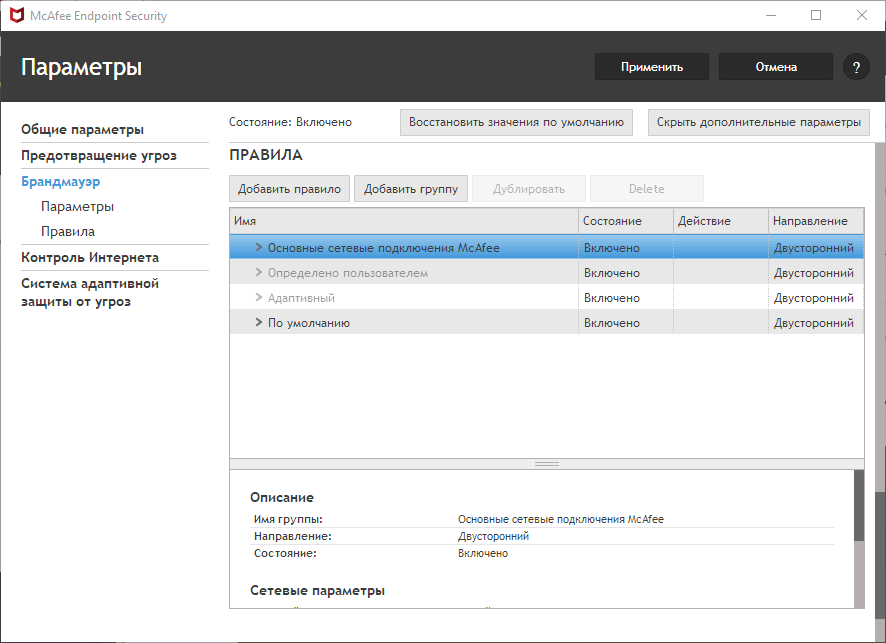Click Состояние: Включено status text

point(290,122)
